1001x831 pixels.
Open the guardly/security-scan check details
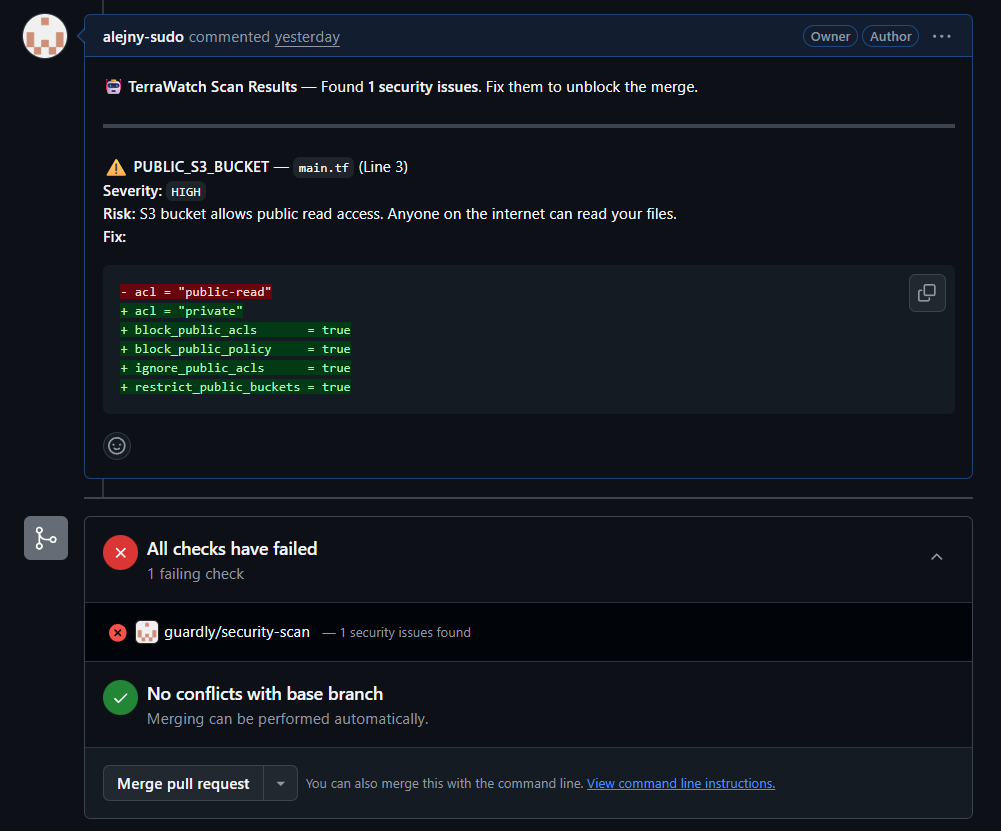[237, 632]
